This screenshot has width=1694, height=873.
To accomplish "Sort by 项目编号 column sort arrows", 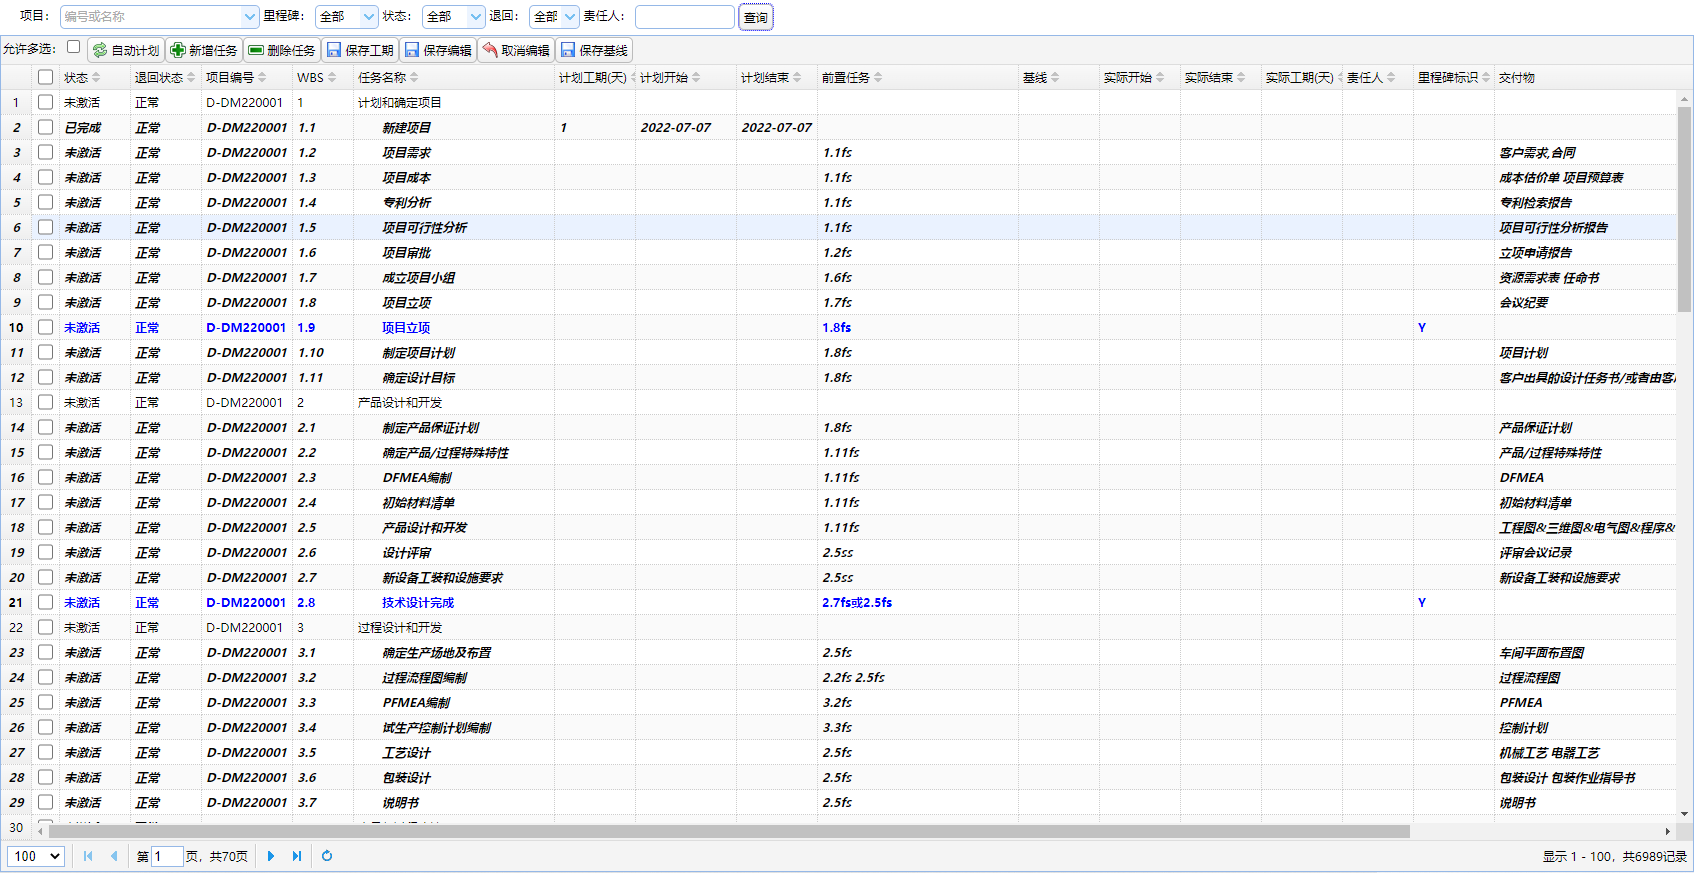I will tap(262, 78).
